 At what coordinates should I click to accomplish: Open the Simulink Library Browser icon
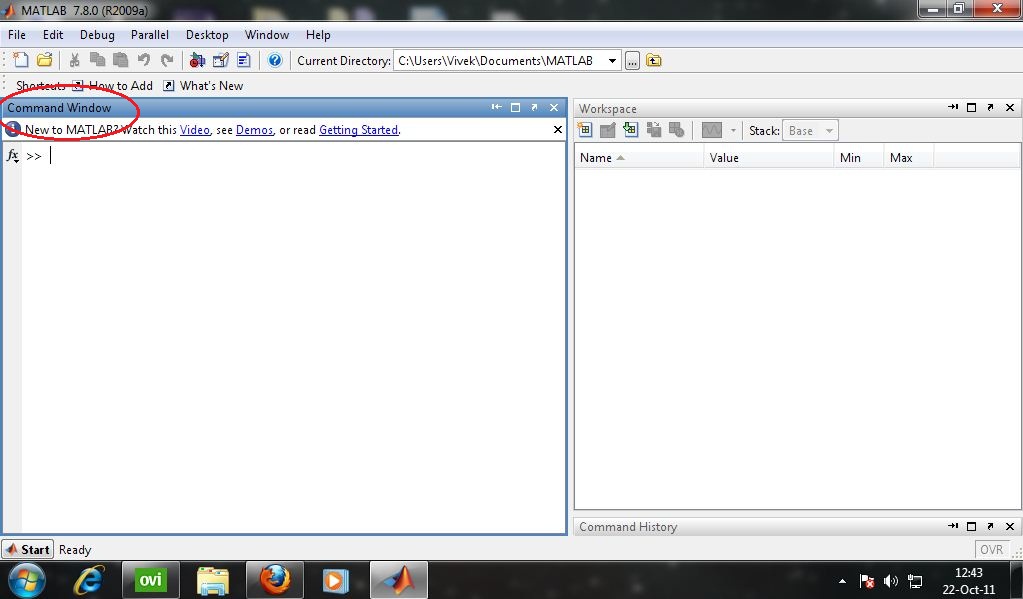(x=196, y=60)
